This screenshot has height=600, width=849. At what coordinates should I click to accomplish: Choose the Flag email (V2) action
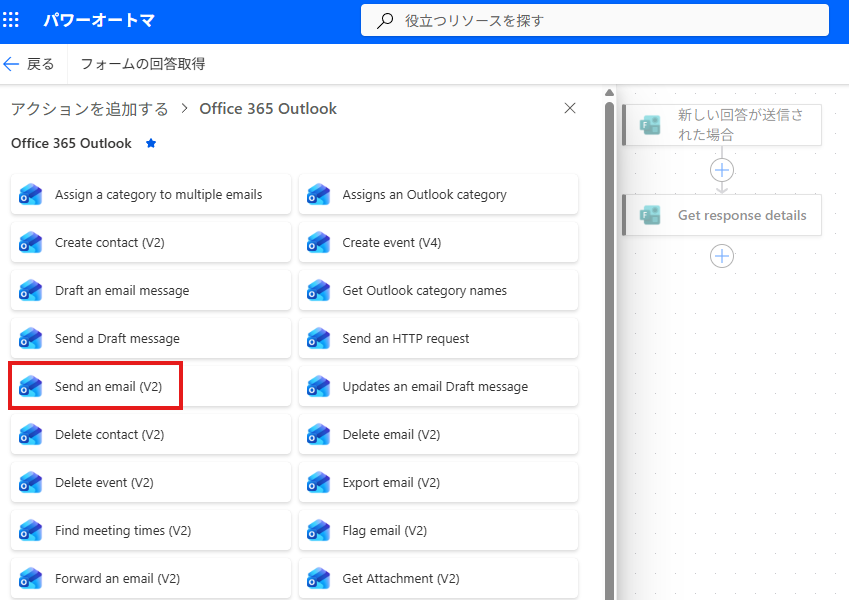point(439,530)
